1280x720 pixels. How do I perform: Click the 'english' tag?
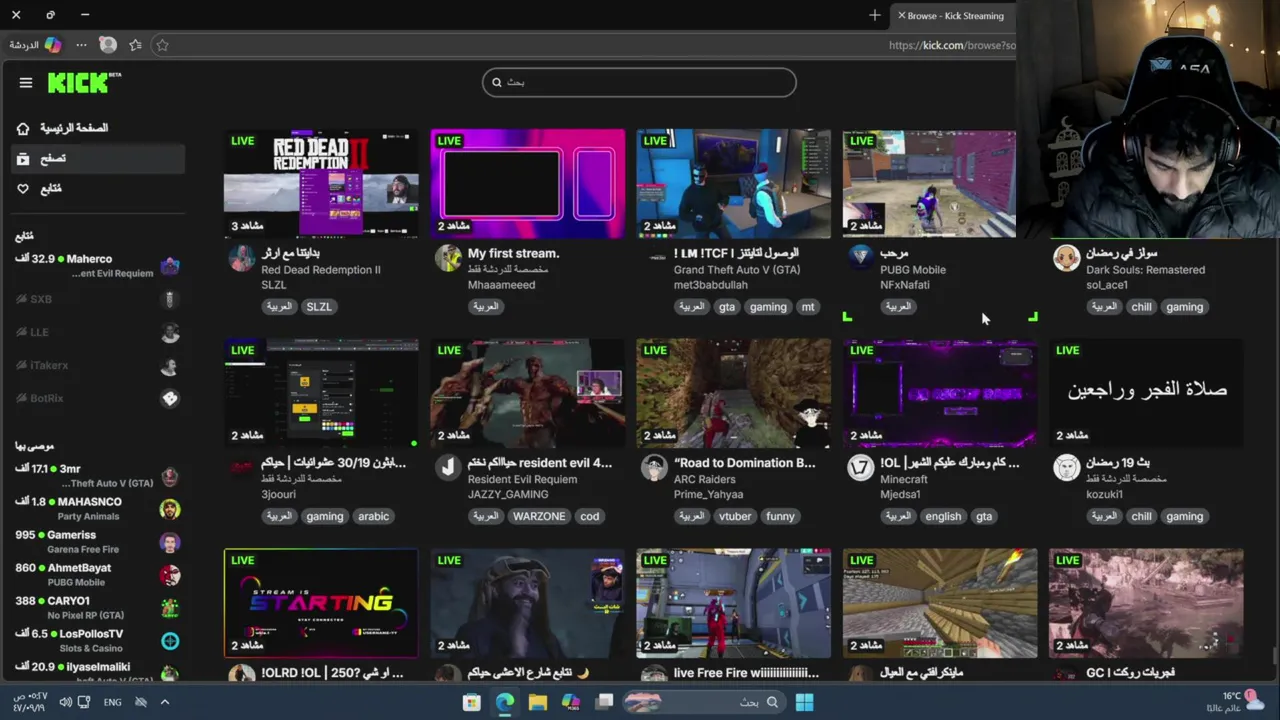click(943, 516)
